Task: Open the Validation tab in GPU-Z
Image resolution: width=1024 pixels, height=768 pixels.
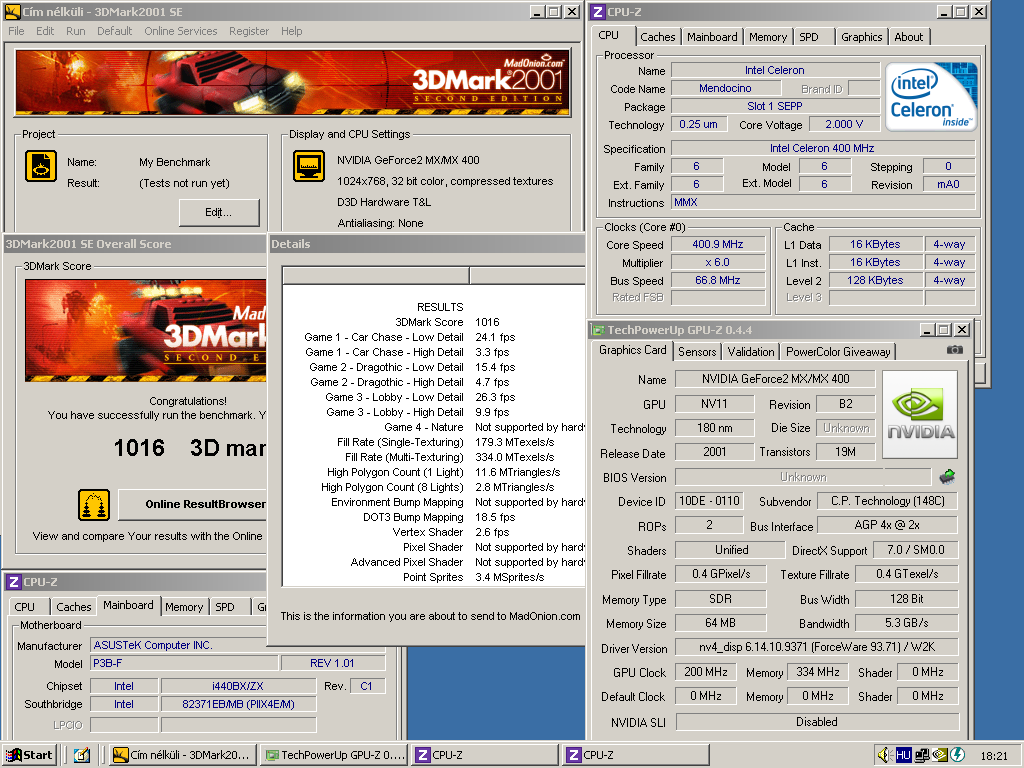Action: (x=750, y=351)
